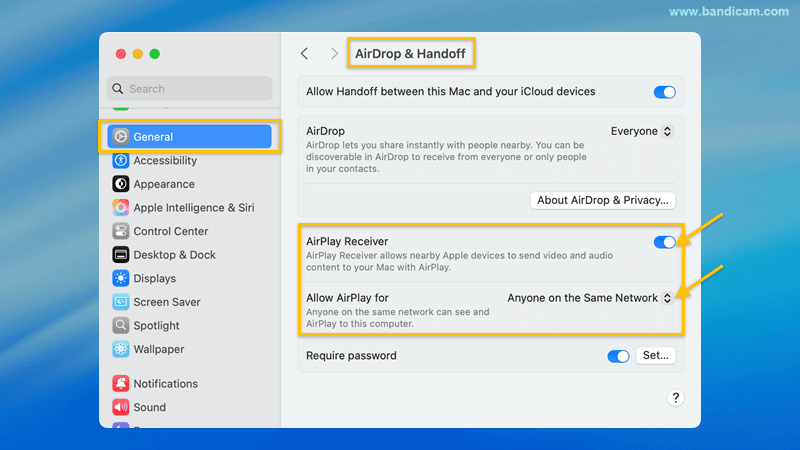Click the Accessibility icon in sidebar
Viewport: 800px width, 450px height.
click(x=121, y=160)
